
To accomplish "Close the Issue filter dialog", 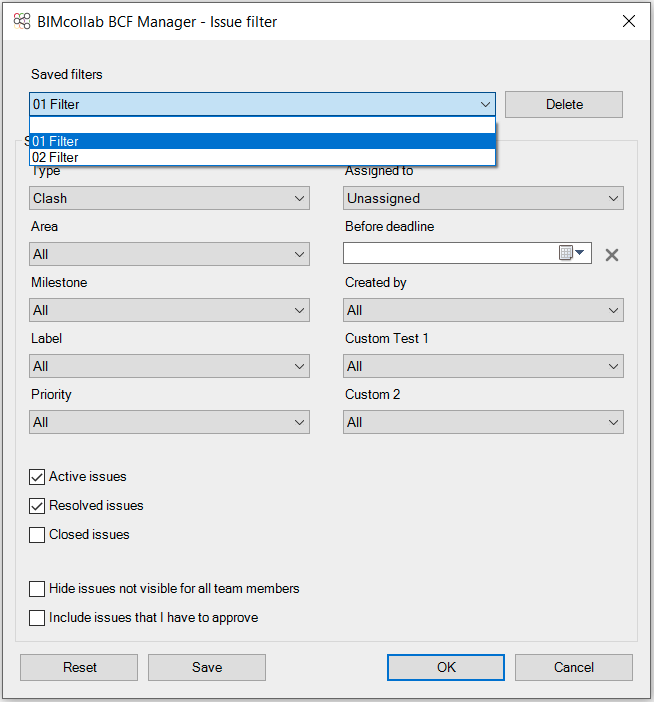I will tap(628, 21).
